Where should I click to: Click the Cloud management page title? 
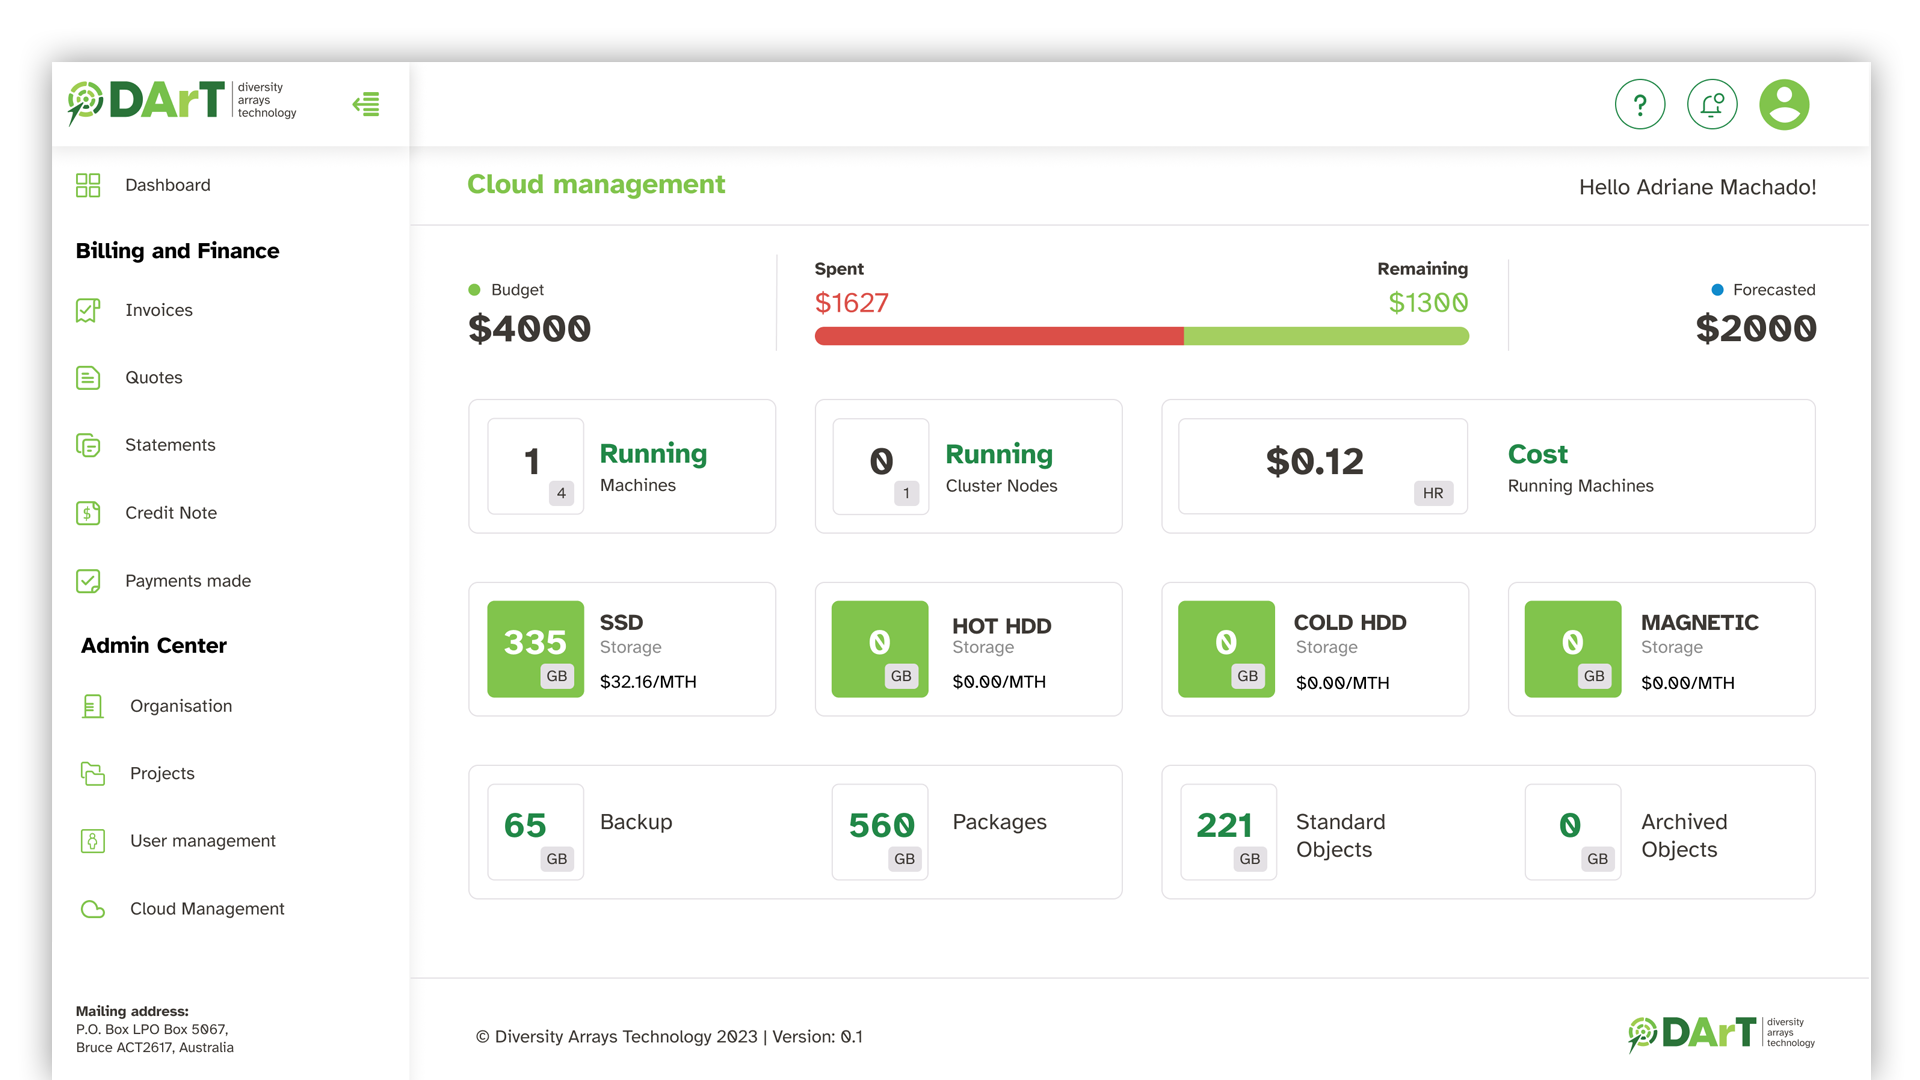pos(596,185)
